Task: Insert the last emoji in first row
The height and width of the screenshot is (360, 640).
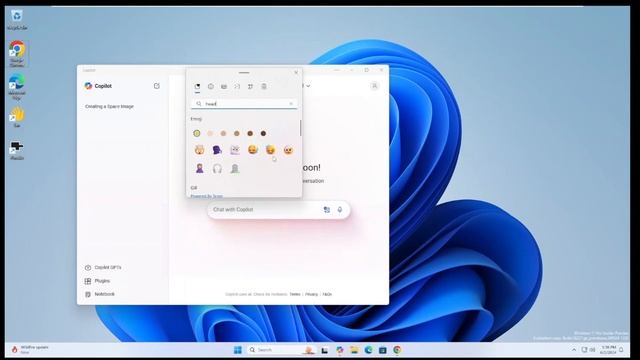Action: pos(288,150)
